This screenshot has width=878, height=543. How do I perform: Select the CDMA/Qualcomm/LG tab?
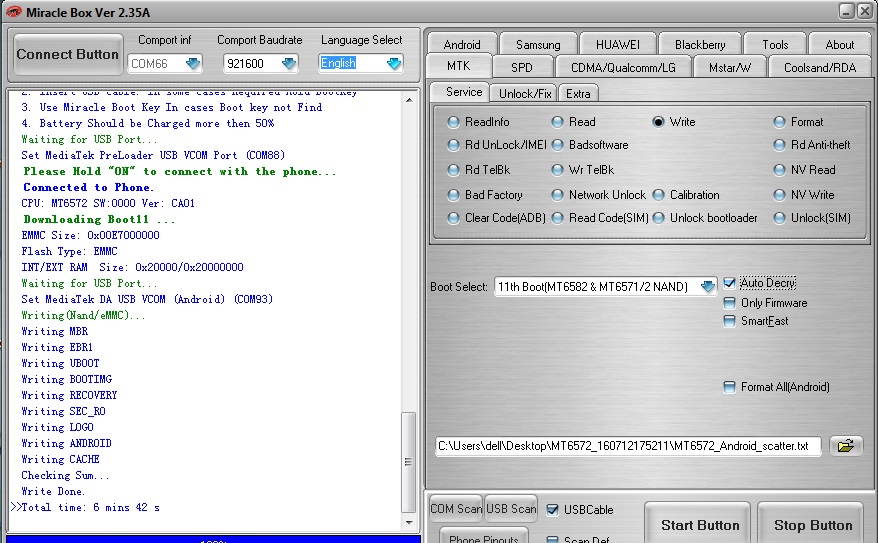pos(623,68)
